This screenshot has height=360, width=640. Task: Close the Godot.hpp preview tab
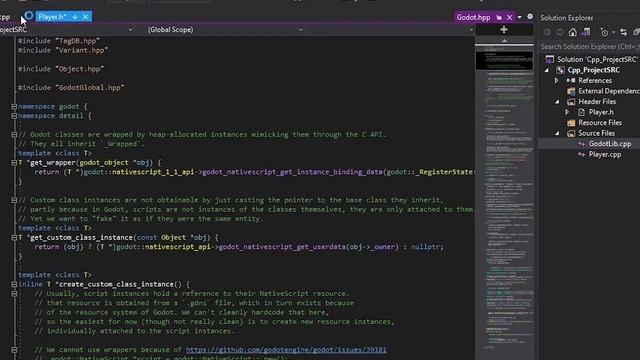pos(509,17)
